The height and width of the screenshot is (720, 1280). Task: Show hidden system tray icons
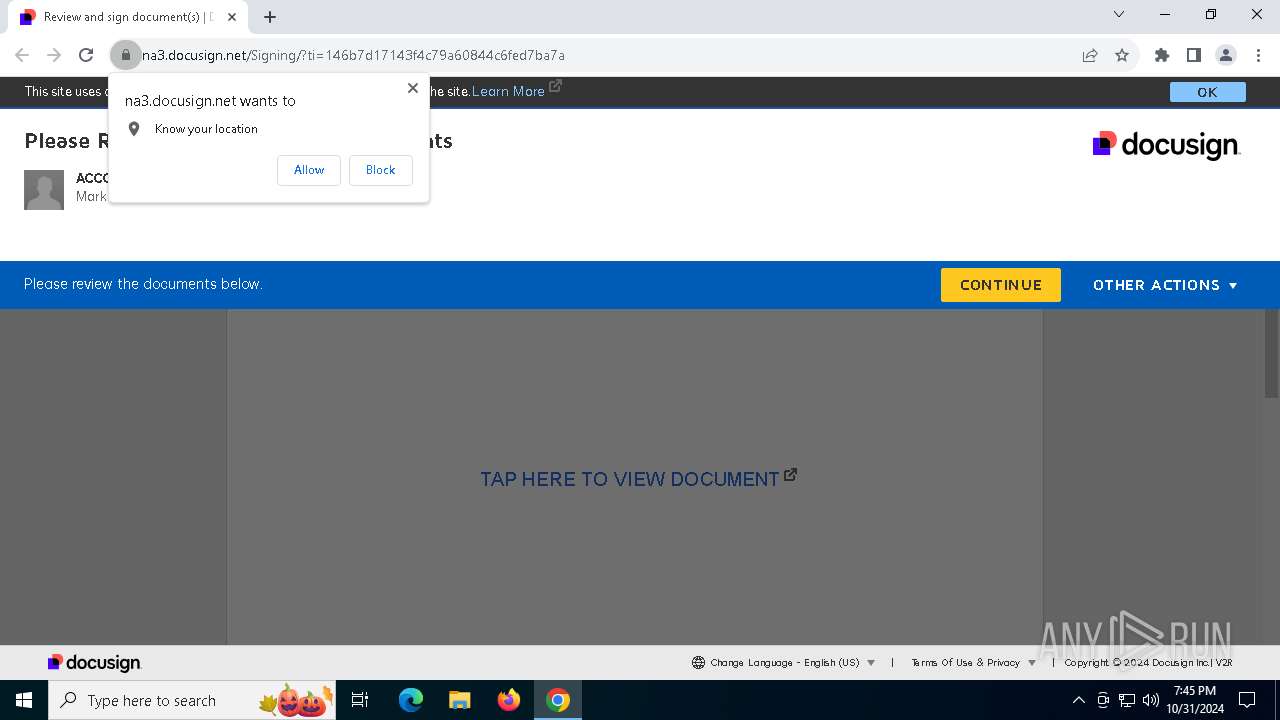click(x=1078, y=700)
